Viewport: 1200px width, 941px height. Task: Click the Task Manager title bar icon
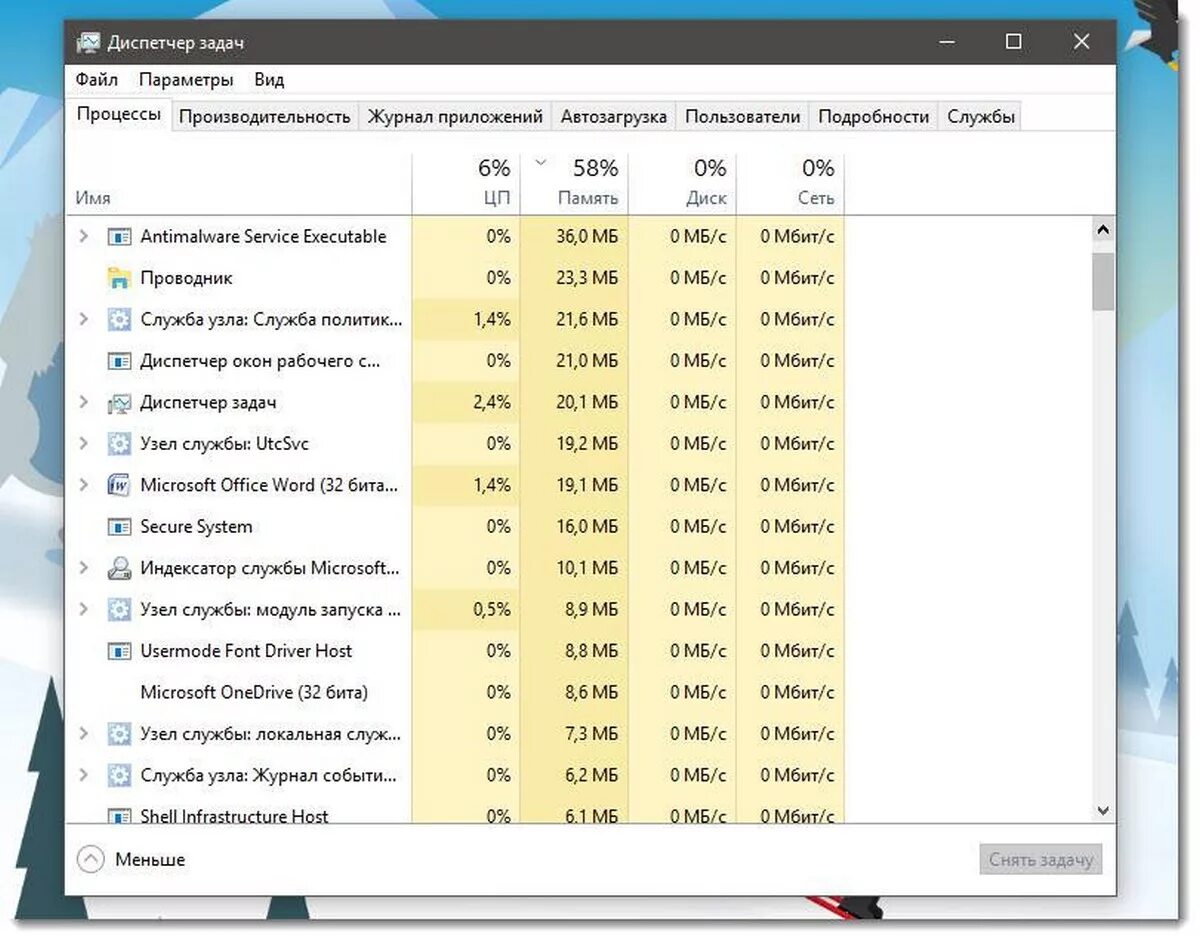[88, 43]
